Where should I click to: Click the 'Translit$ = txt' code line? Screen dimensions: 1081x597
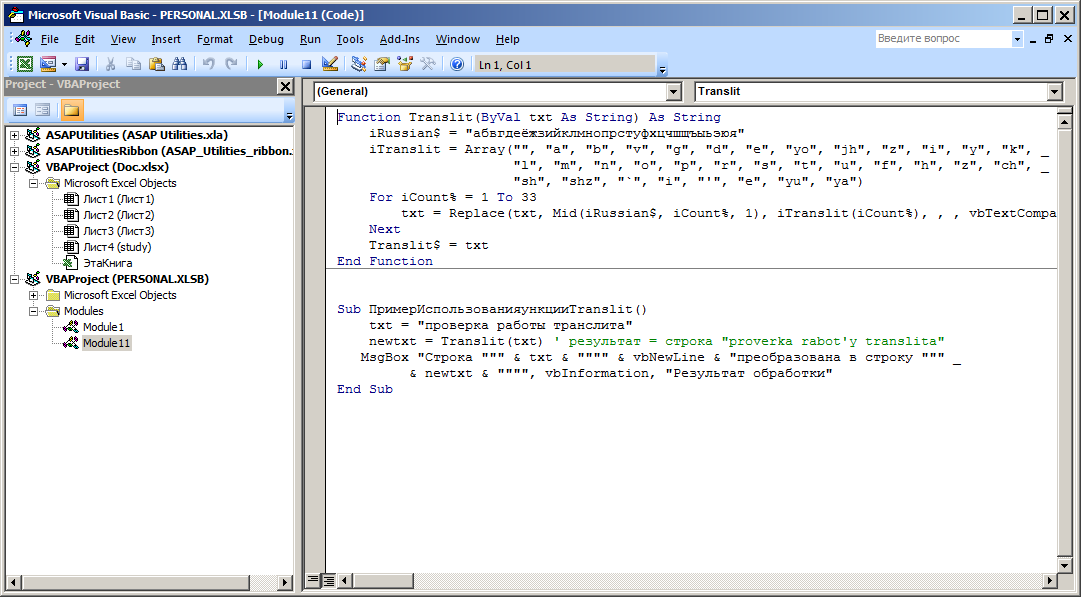click(x=428, y=245)
